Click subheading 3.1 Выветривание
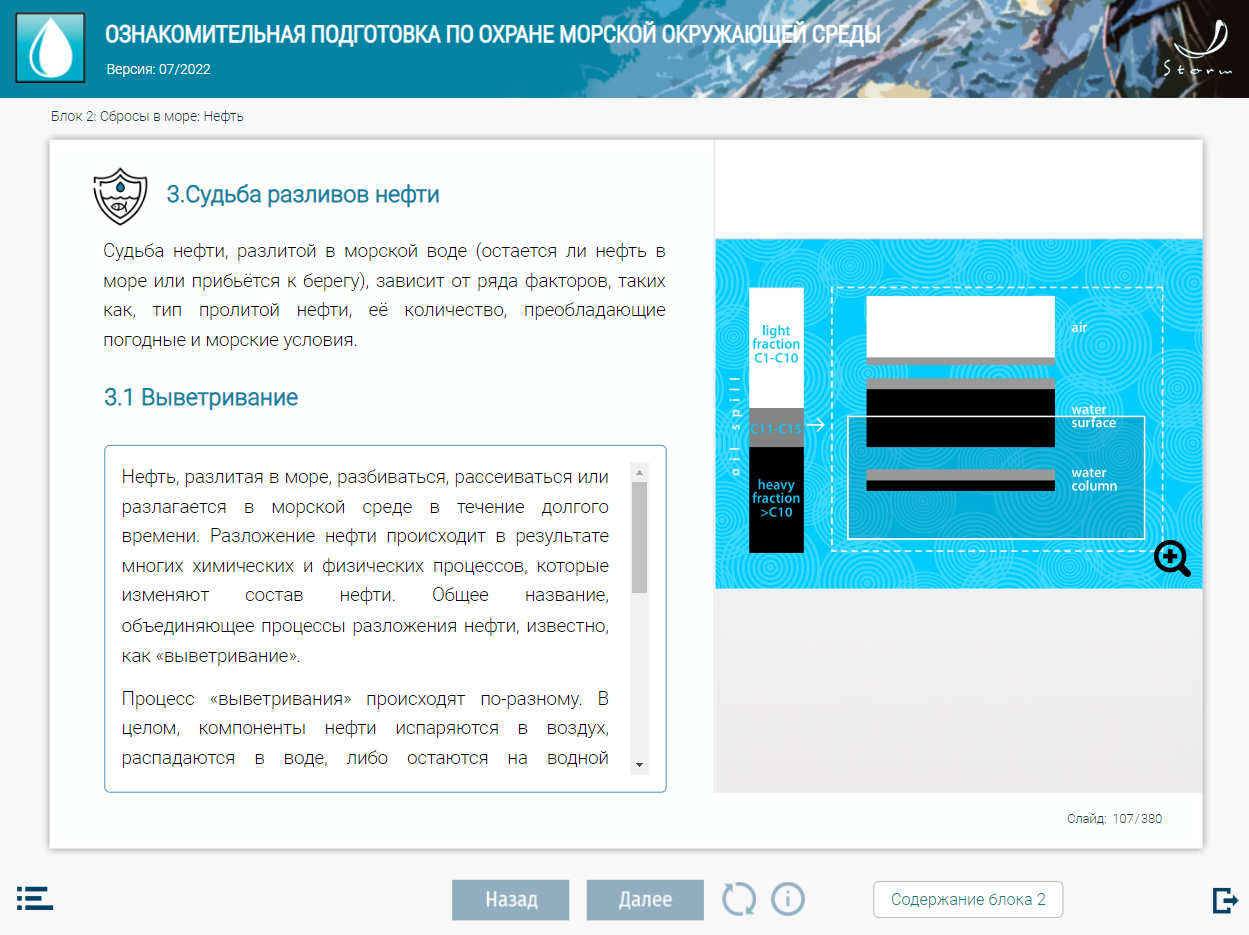Image resolution: width=1249 pixels, height=935 pixels. [201, 397]
